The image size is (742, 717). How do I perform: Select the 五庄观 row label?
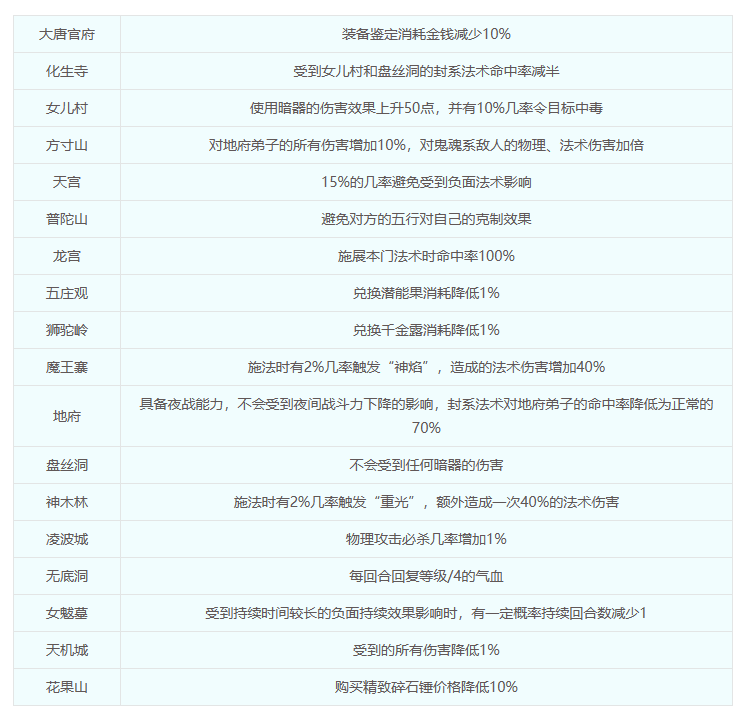tap(67, 293)
